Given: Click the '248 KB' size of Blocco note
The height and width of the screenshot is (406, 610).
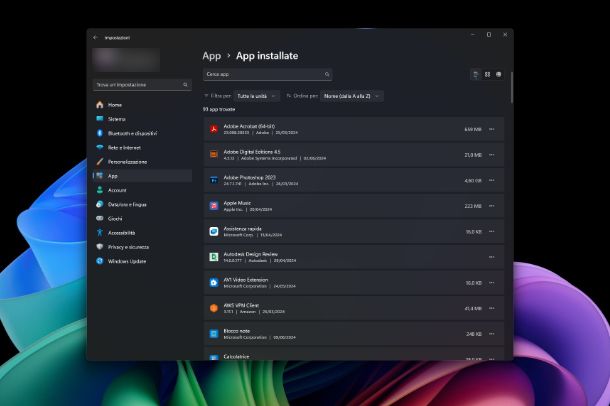Looking at the screenshot, I should 474,334.
